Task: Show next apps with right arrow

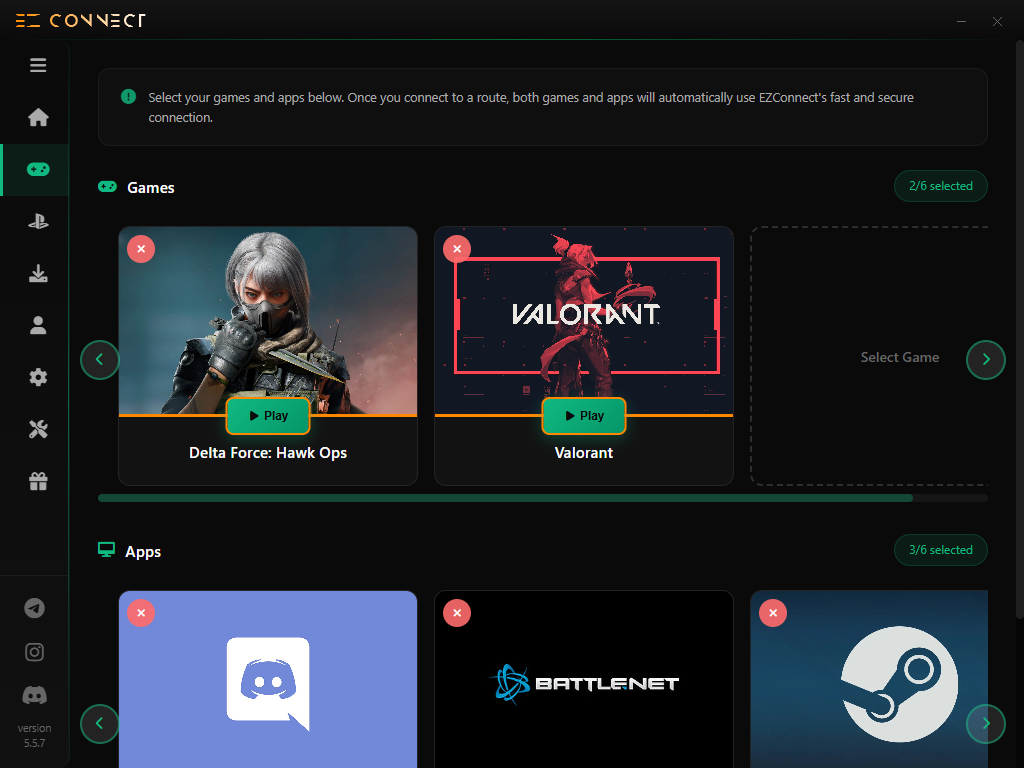Action: coord(985,724)
